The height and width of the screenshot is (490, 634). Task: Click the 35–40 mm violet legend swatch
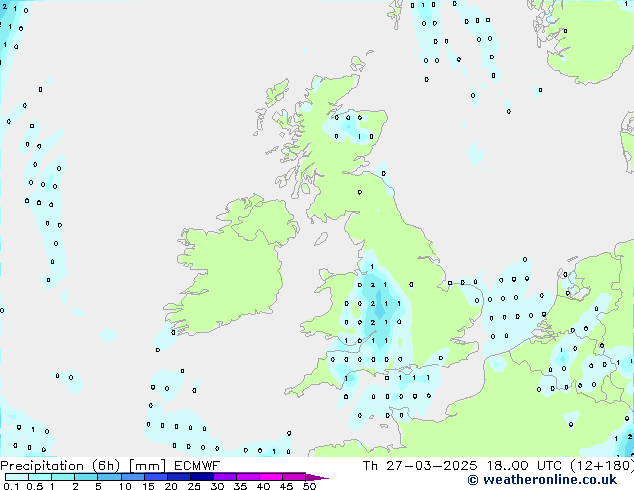pyautogui.click(x=247, y=477)
